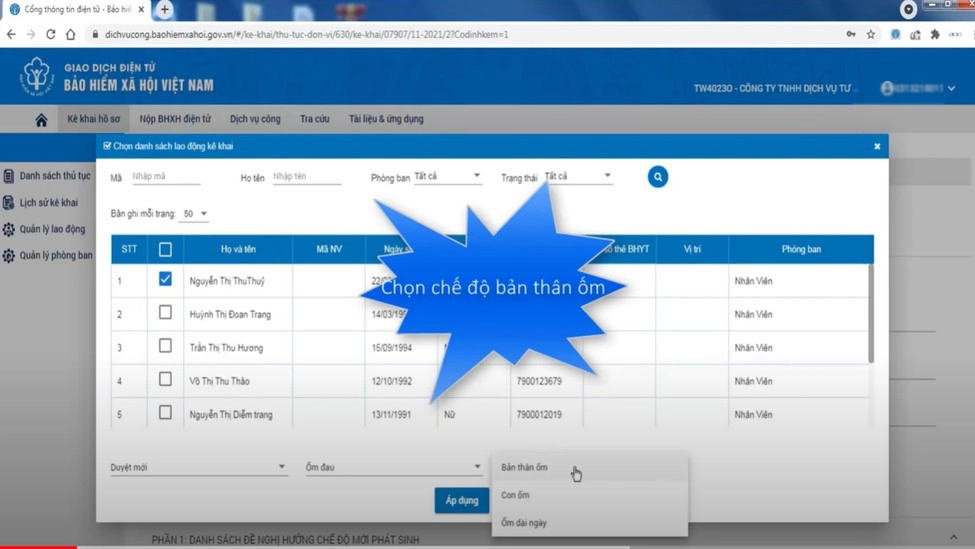Open the browser extensions puzzle icon
975x549 pixels.
pos(935,34)
